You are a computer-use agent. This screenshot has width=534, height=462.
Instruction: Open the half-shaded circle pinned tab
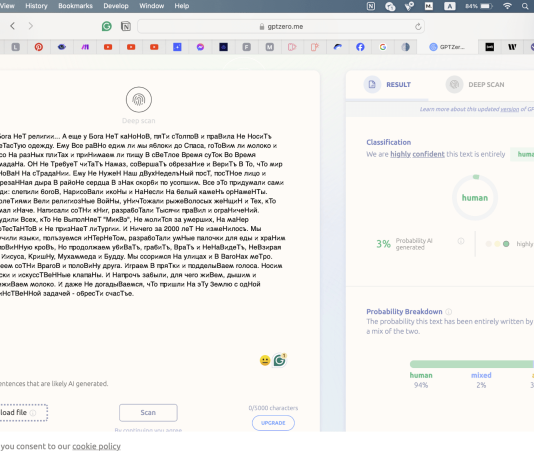405,47
